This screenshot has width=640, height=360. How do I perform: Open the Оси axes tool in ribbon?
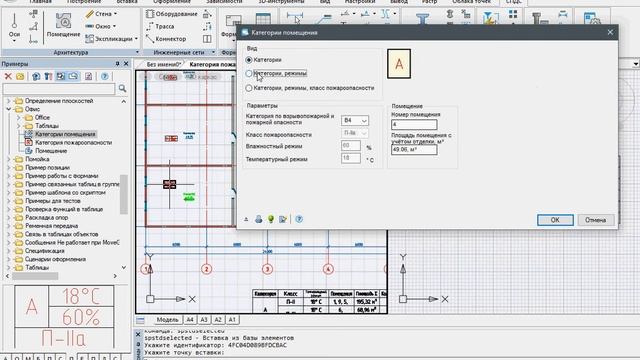click(14, 26)
